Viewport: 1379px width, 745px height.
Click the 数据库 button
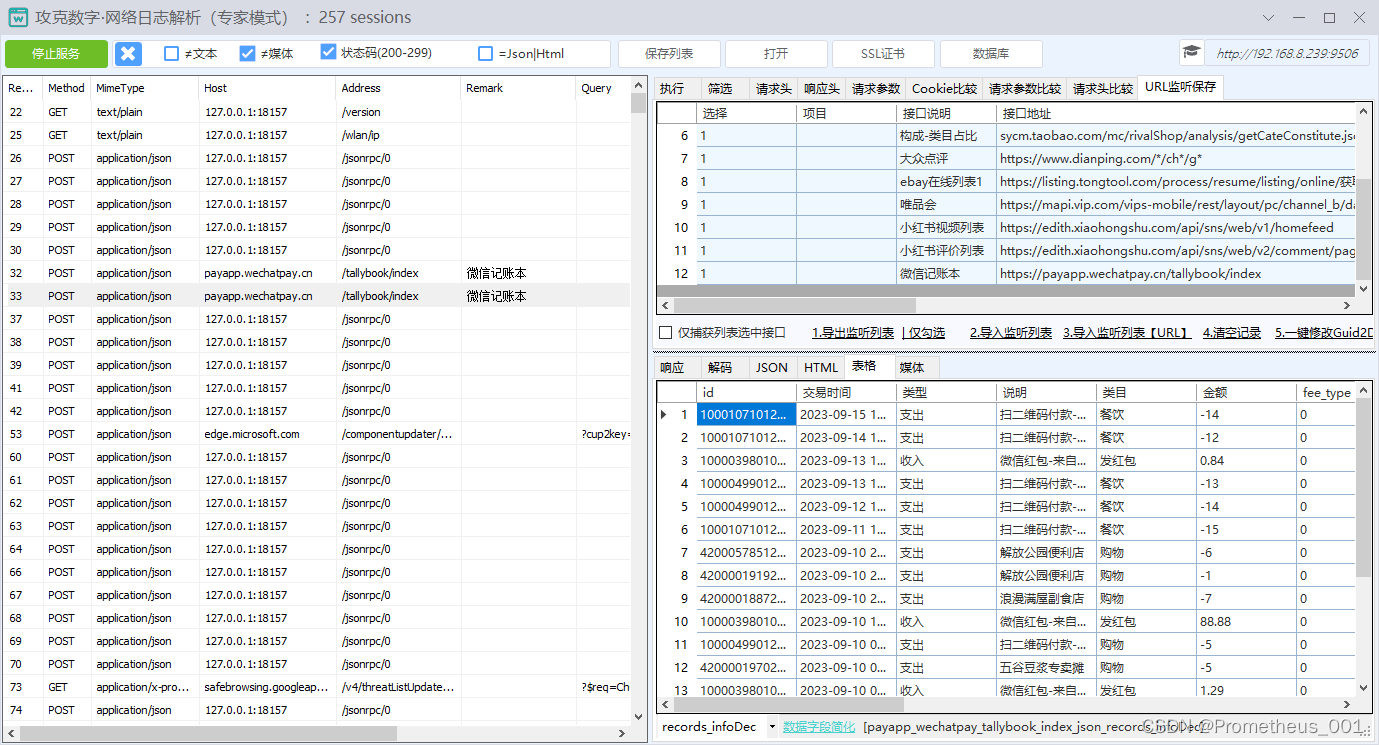pos(991,54)
